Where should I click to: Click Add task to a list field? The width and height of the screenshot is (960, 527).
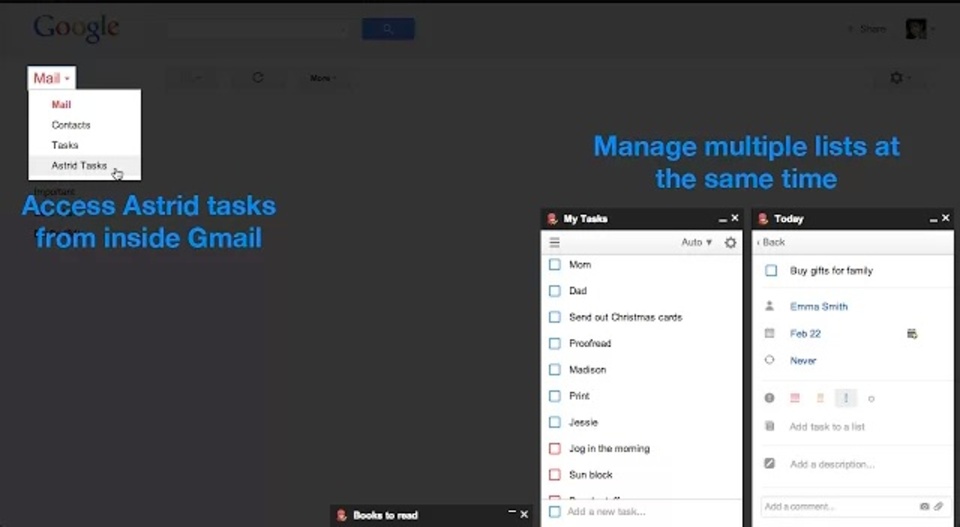point(827,427)
